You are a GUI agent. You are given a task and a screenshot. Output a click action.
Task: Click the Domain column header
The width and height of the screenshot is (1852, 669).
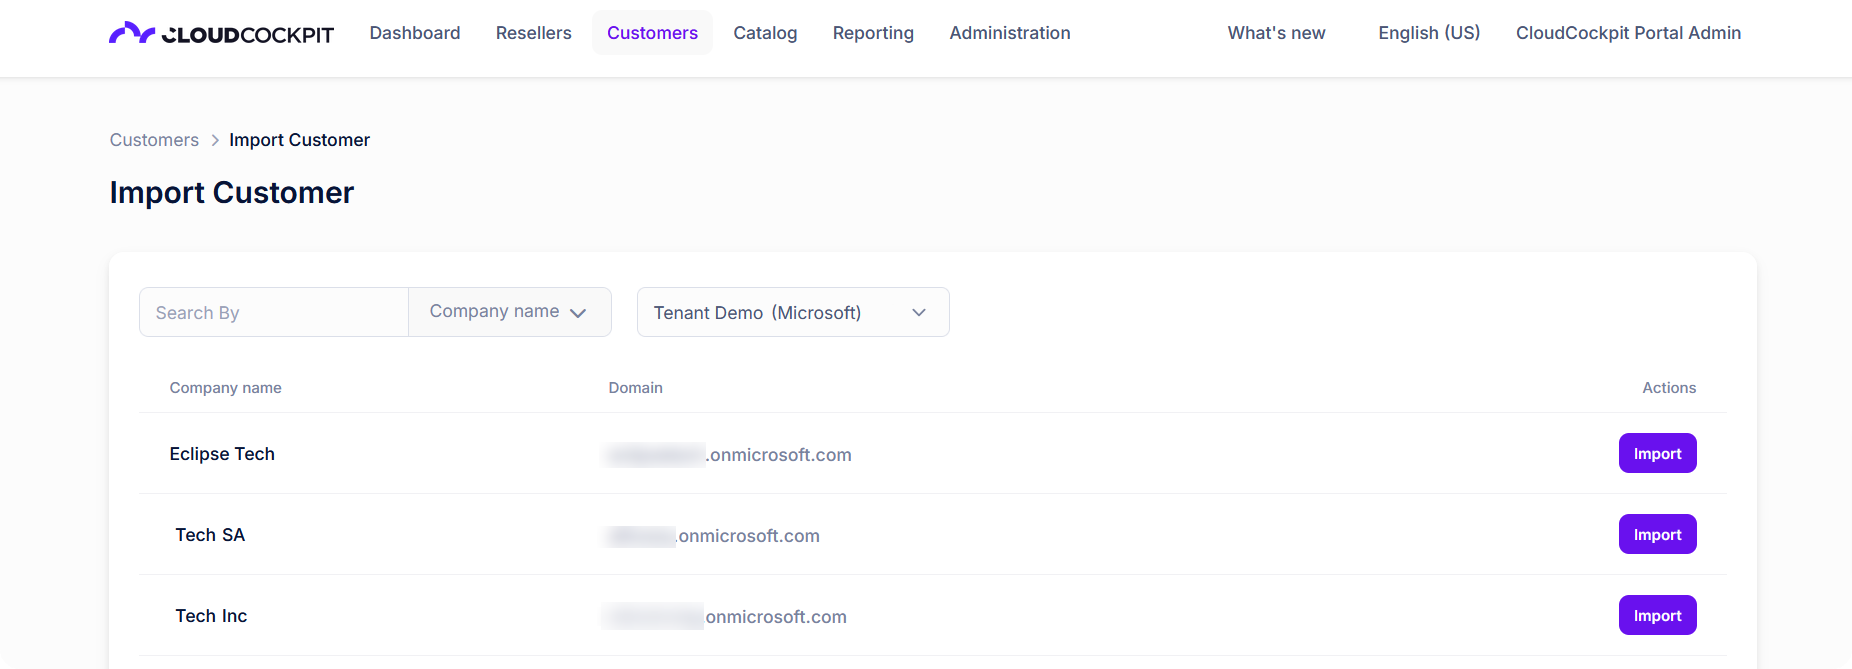coord(635,388)
